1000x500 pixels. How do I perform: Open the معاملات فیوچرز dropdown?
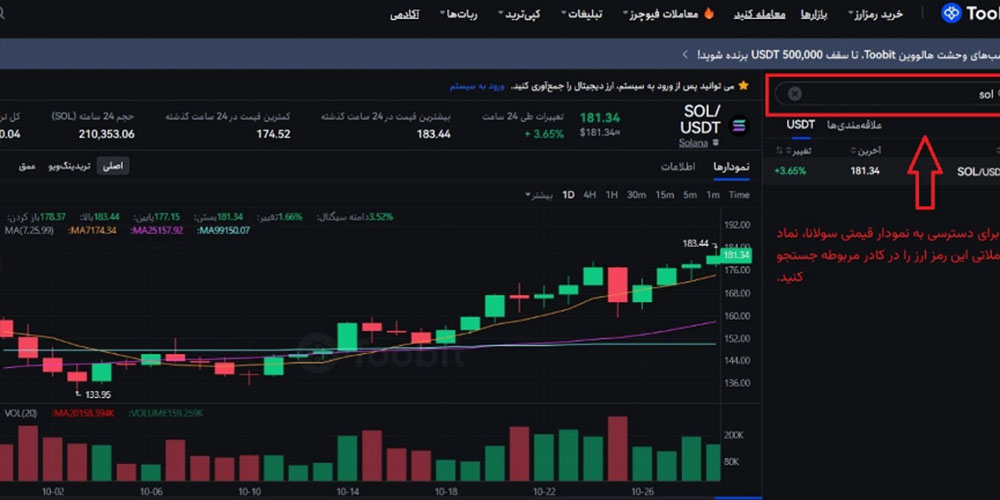click(x=662, y=14)
